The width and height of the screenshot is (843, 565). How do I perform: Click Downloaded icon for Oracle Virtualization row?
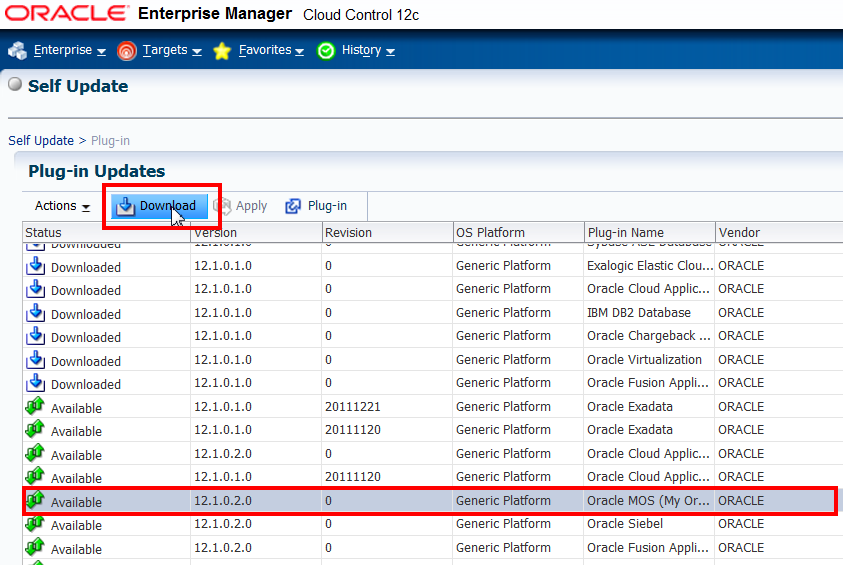point(35,360)
